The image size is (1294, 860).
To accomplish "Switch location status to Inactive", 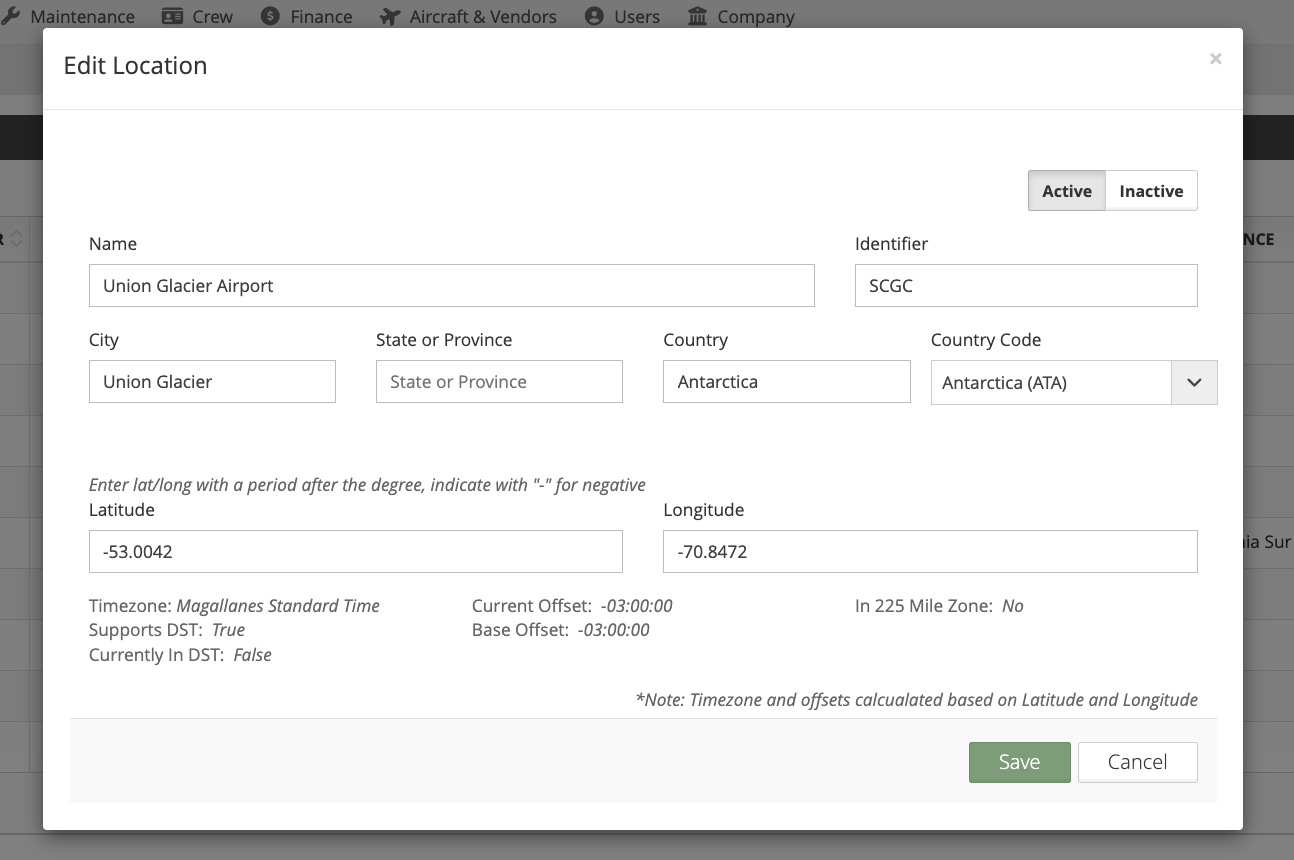I will (x=1151, y=191).
